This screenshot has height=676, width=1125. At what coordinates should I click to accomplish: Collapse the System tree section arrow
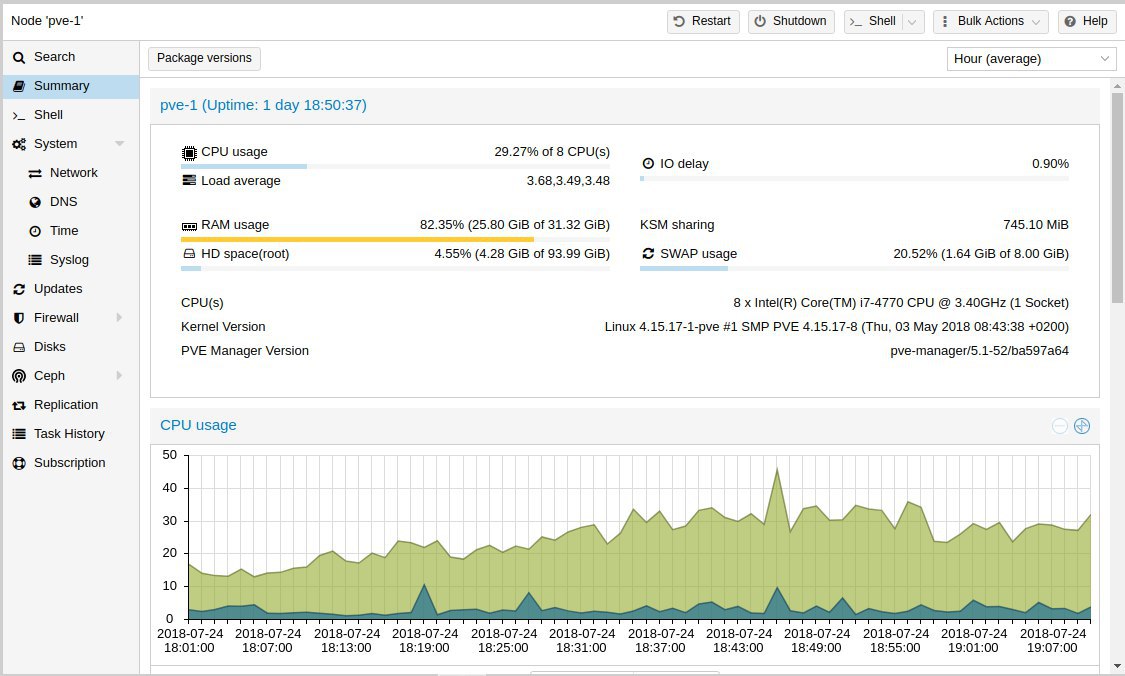[x=120, y=144]
